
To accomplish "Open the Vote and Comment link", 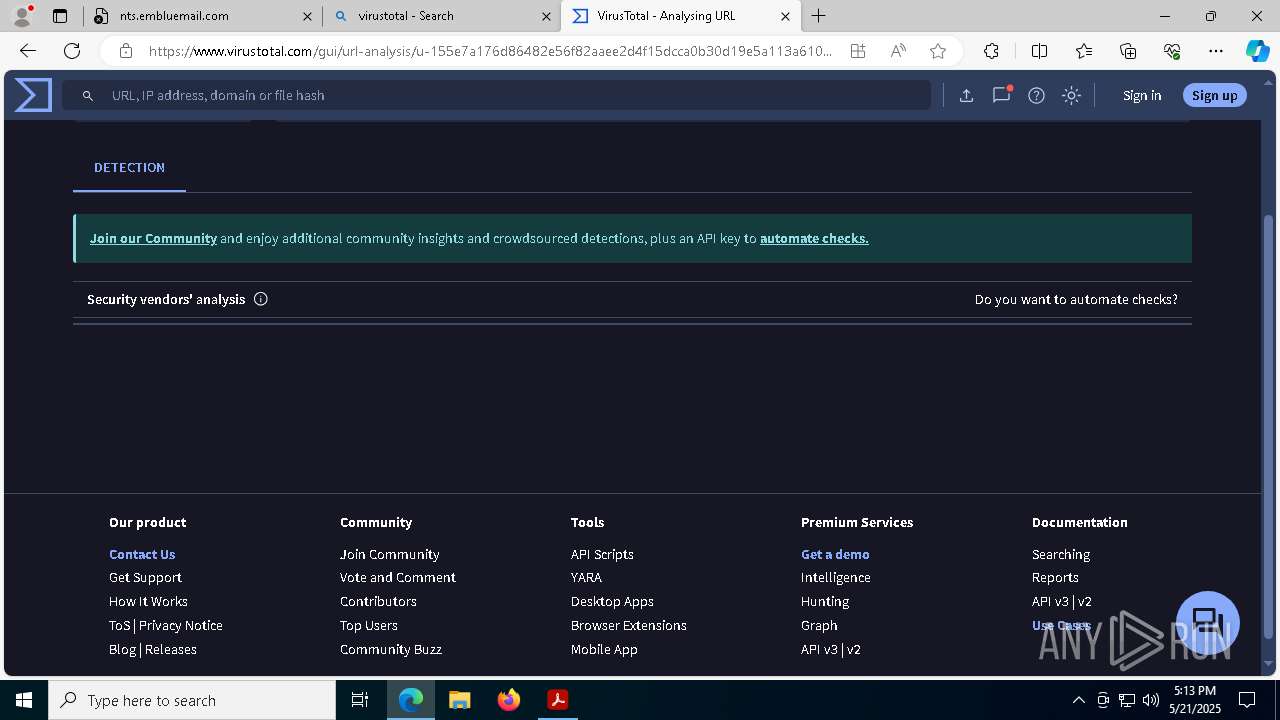I will pyautogui.click(x=398, y=577).
